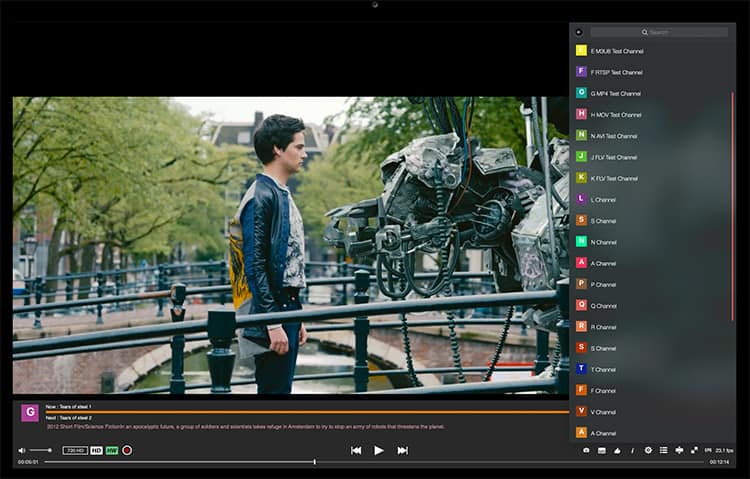Click the settings gear icon
Screen dimensions: 750x479
[648, 450]
